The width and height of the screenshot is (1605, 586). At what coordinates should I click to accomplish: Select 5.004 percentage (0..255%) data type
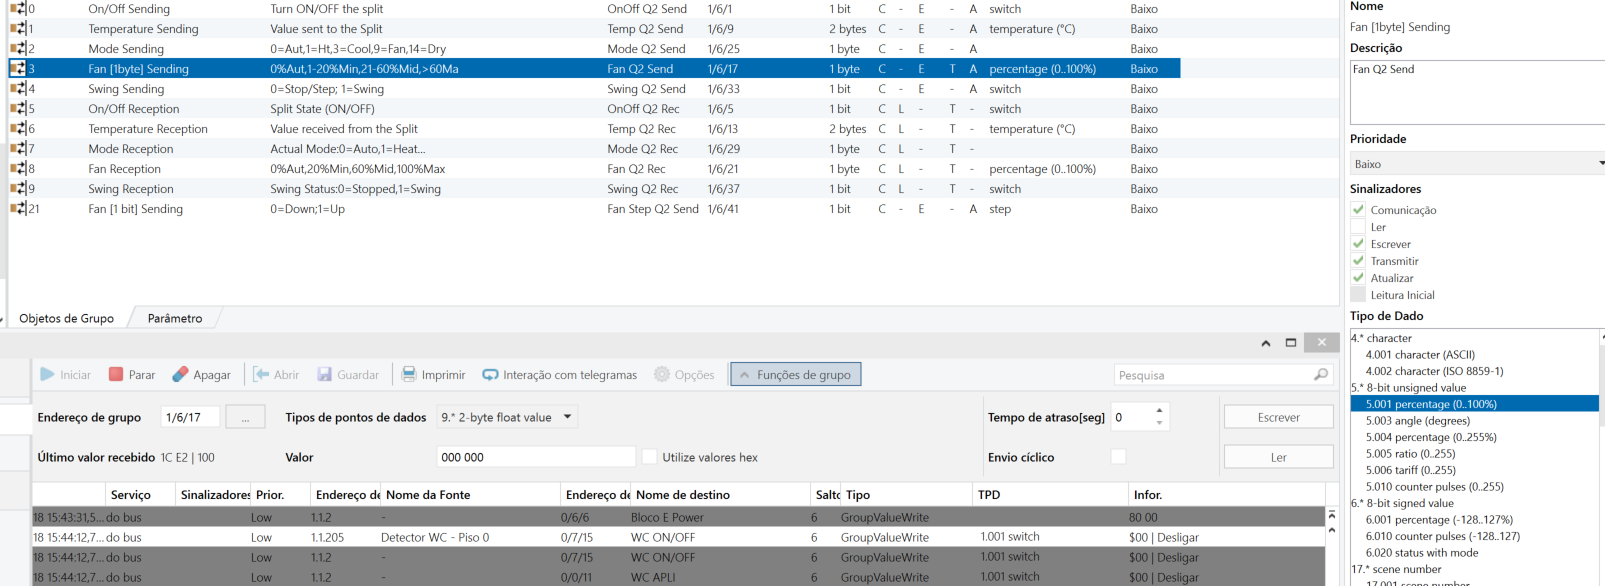point(1431,437)
